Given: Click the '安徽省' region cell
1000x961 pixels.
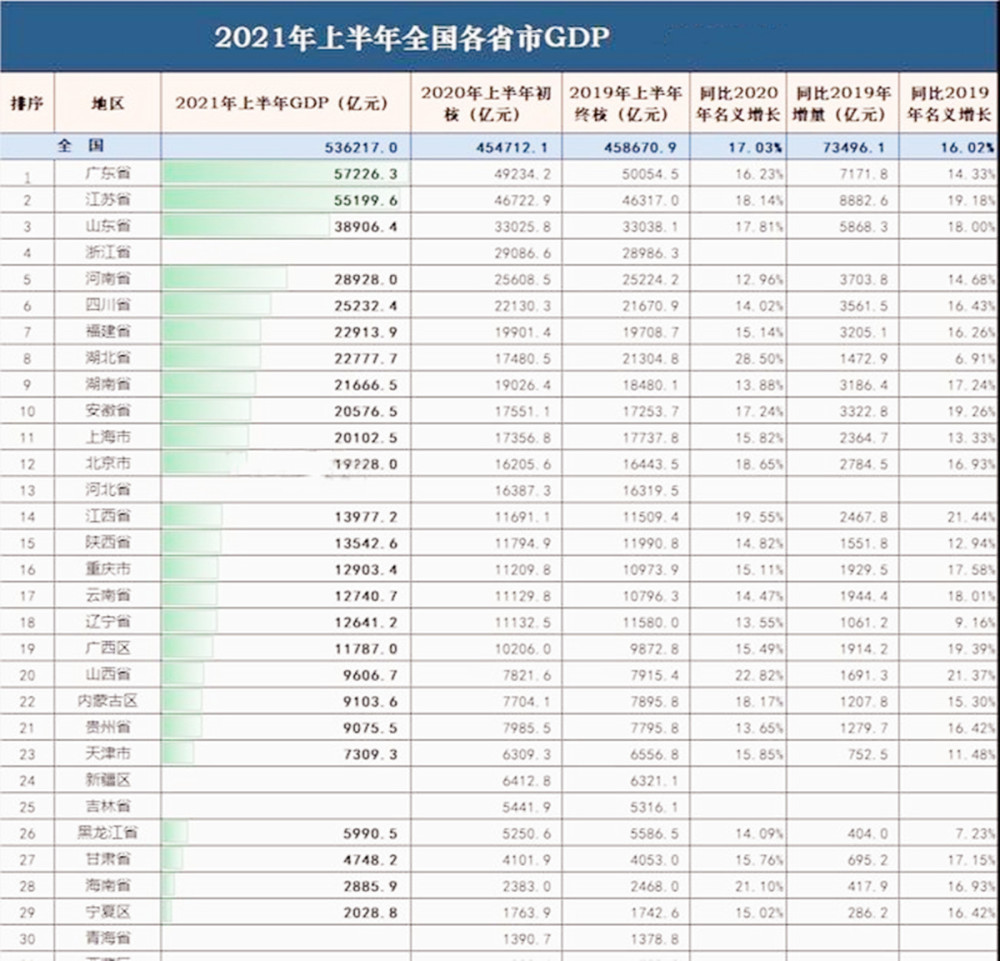Looking at the screenshot, I should (108, 410).
